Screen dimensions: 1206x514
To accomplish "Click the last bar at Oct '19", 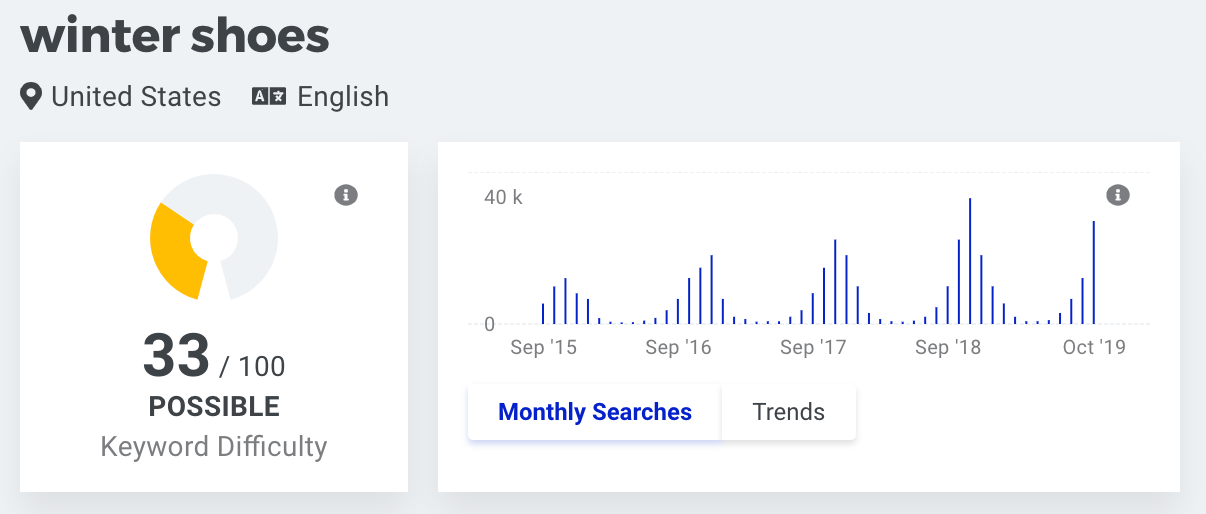I will pyautogui.click(x=1094, y=273).
